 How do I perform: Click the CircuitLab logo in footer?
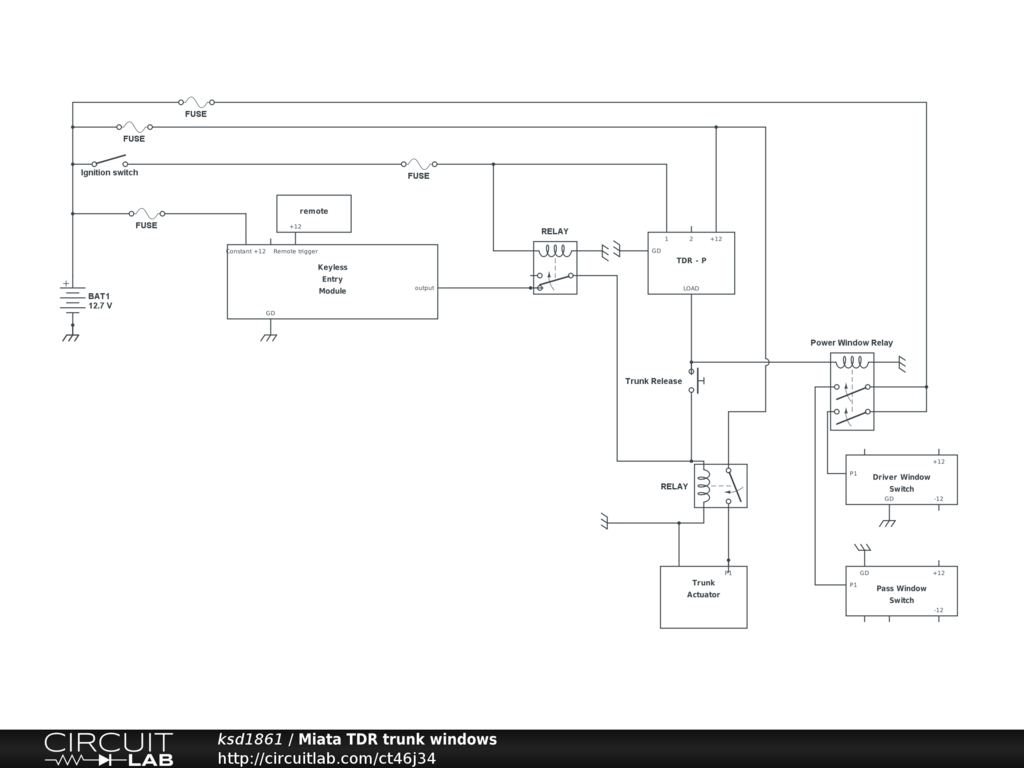[x=108, y=749]
